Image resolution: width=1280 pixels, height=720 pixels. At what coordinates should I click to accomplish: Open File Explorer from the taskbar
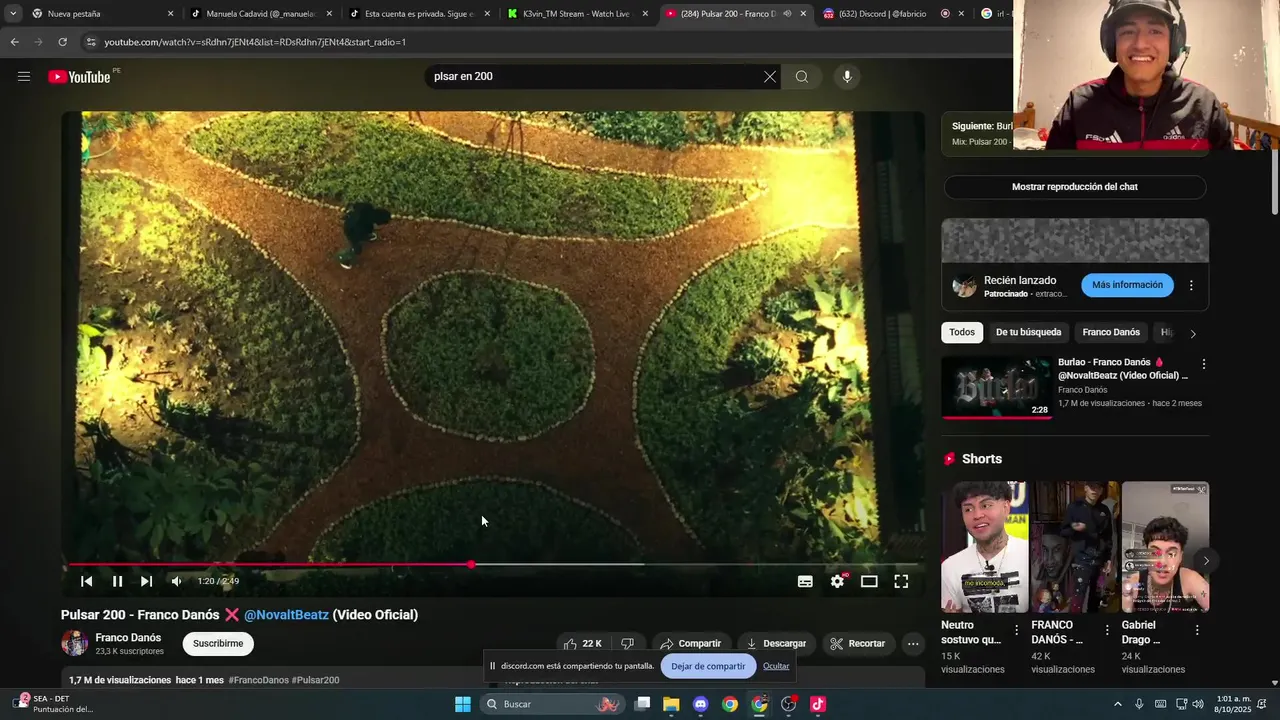click(x=671, y=704)
